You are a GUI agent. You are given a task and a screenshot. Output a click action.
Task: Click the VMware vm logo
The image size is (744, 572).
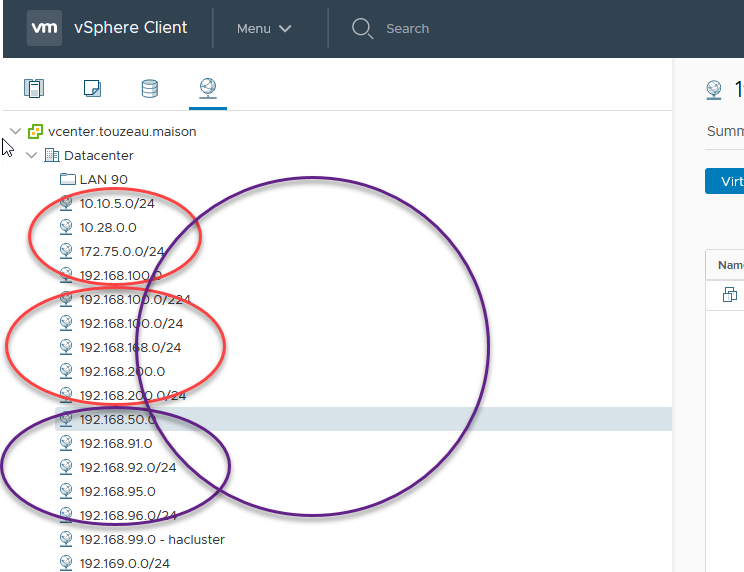point(45,28)
